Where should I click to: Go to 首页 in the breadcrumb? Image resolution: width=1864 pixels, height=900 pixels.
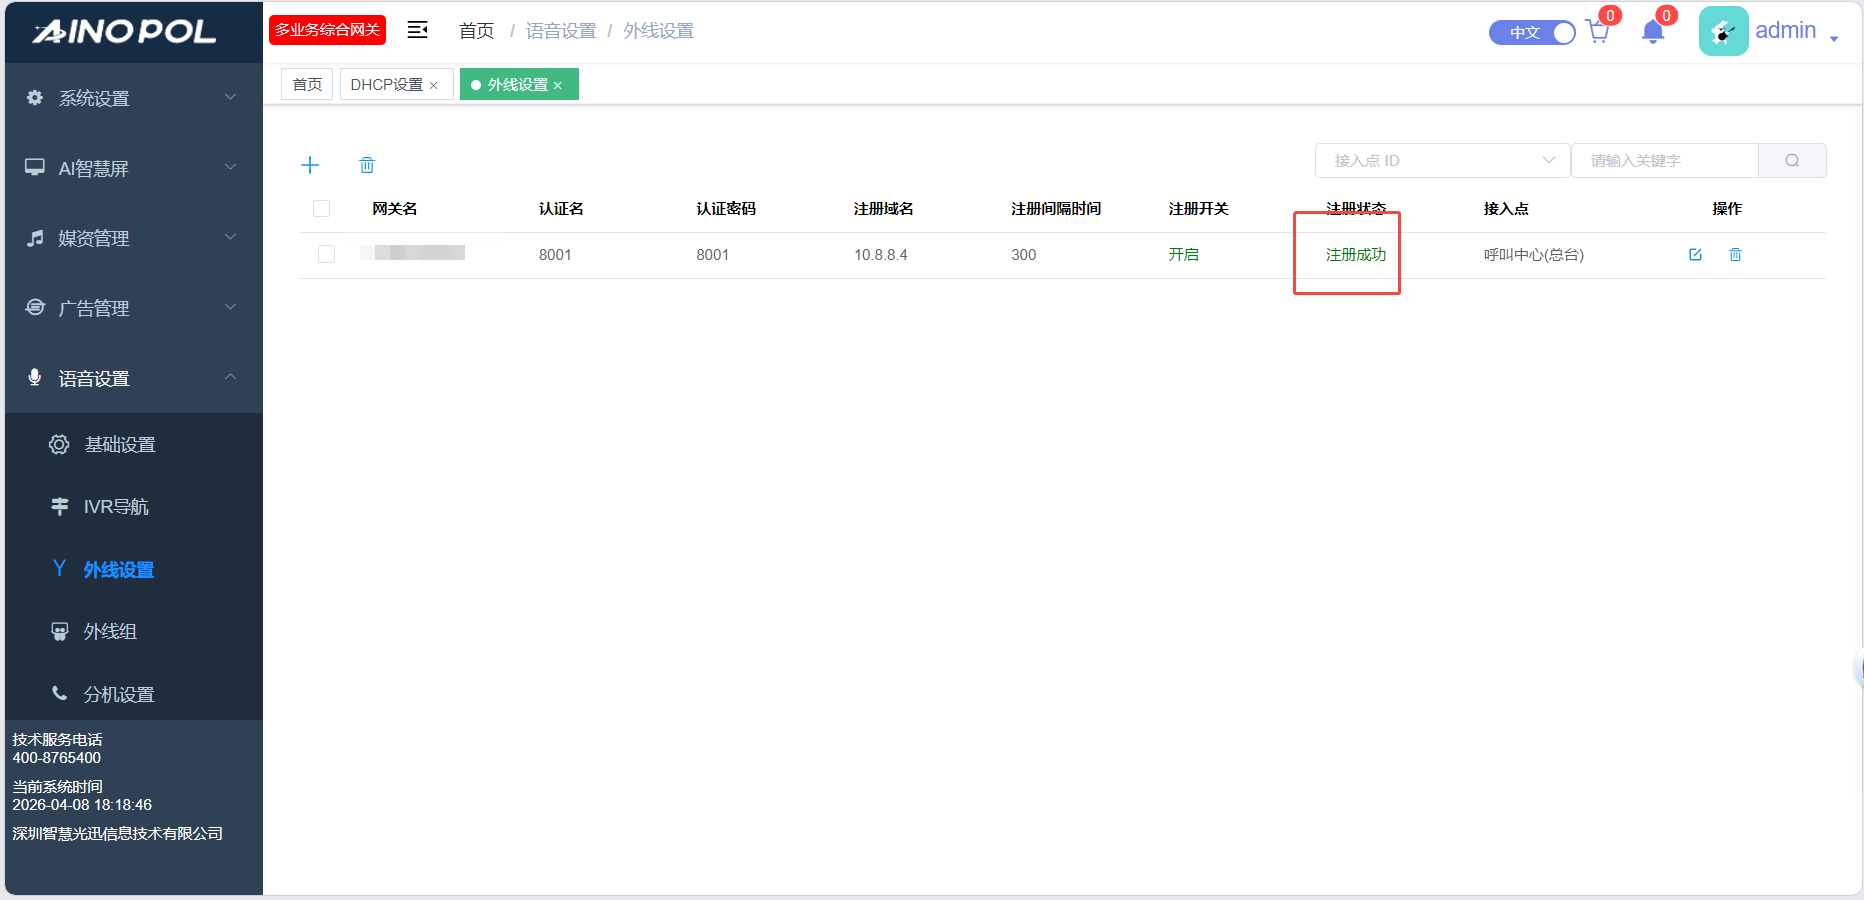[x=476, y=31]
